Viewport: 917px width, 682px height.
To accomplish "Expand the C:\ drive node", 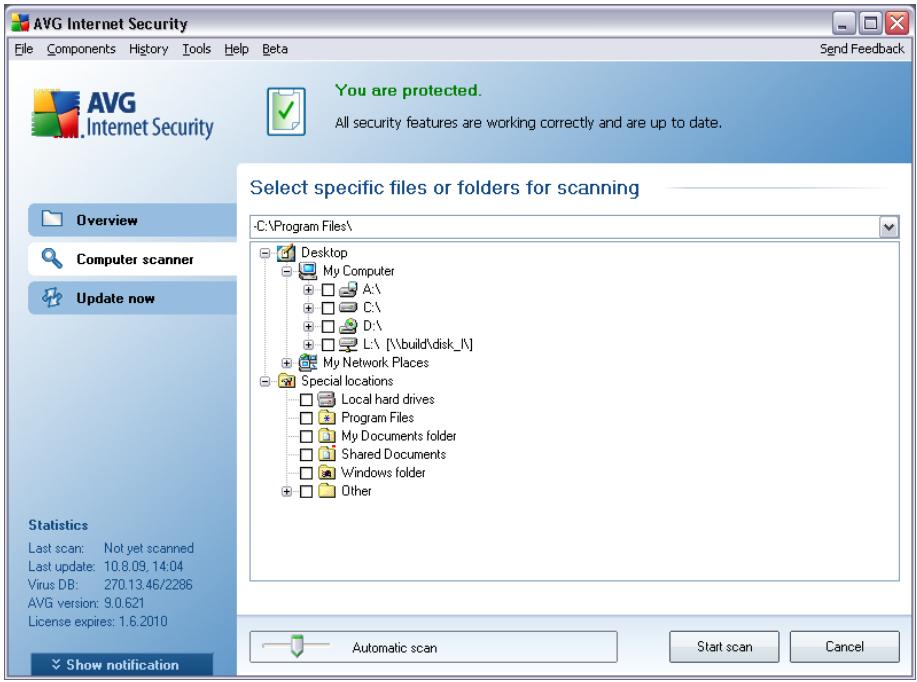I will click(x=308, y=308).
